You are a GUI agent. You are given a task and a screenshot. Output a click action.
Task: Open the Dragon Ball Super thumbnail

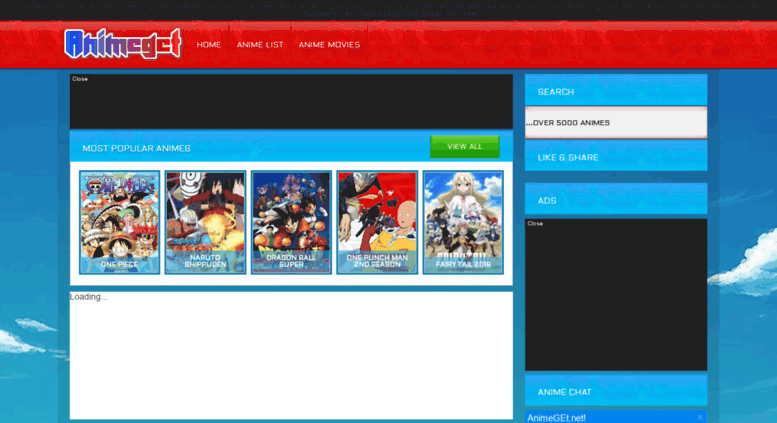point(291,222)
